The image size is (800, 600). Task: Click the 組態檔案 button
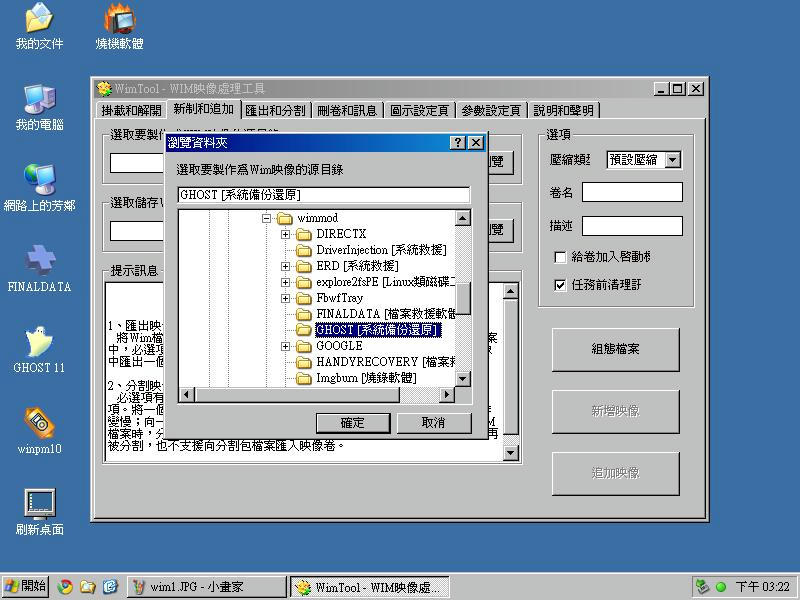pyautogui.click(x=615, y=349)
